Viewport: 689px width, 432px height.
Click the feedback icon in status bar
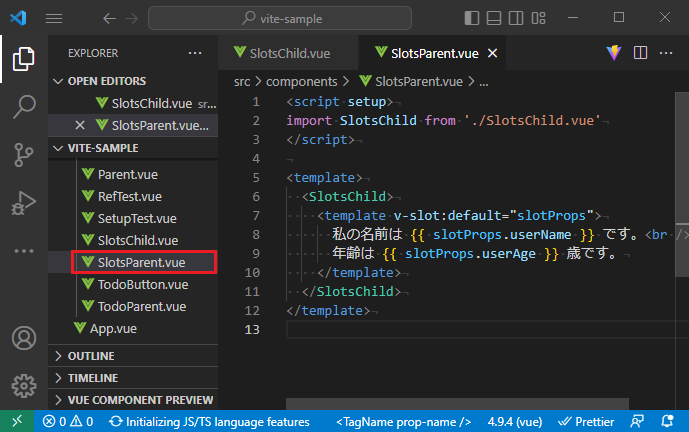click(637, 421)
